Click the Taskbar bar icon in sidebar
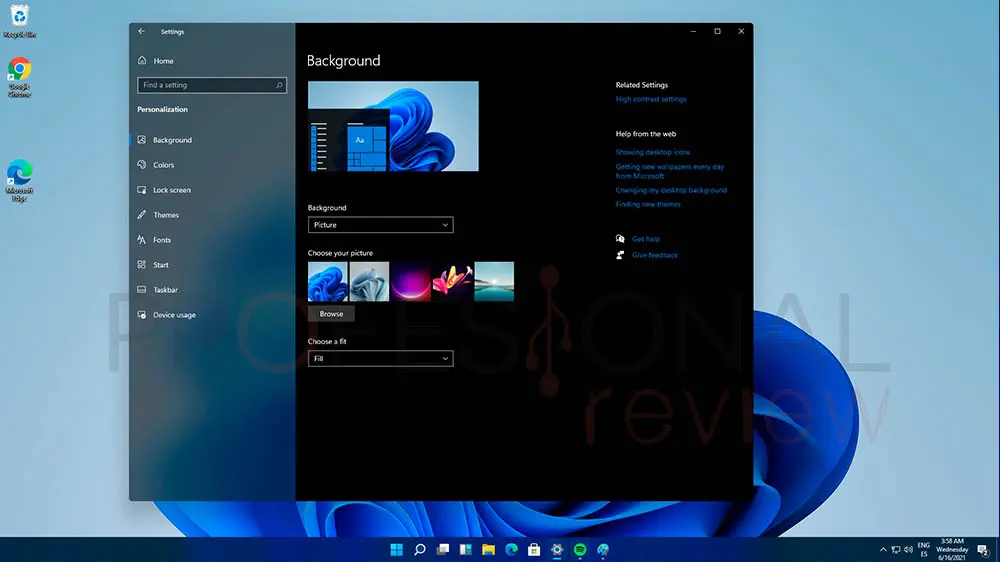This screenshot has height=562, width=1000. pyautogui.click(x=142, y=290)
